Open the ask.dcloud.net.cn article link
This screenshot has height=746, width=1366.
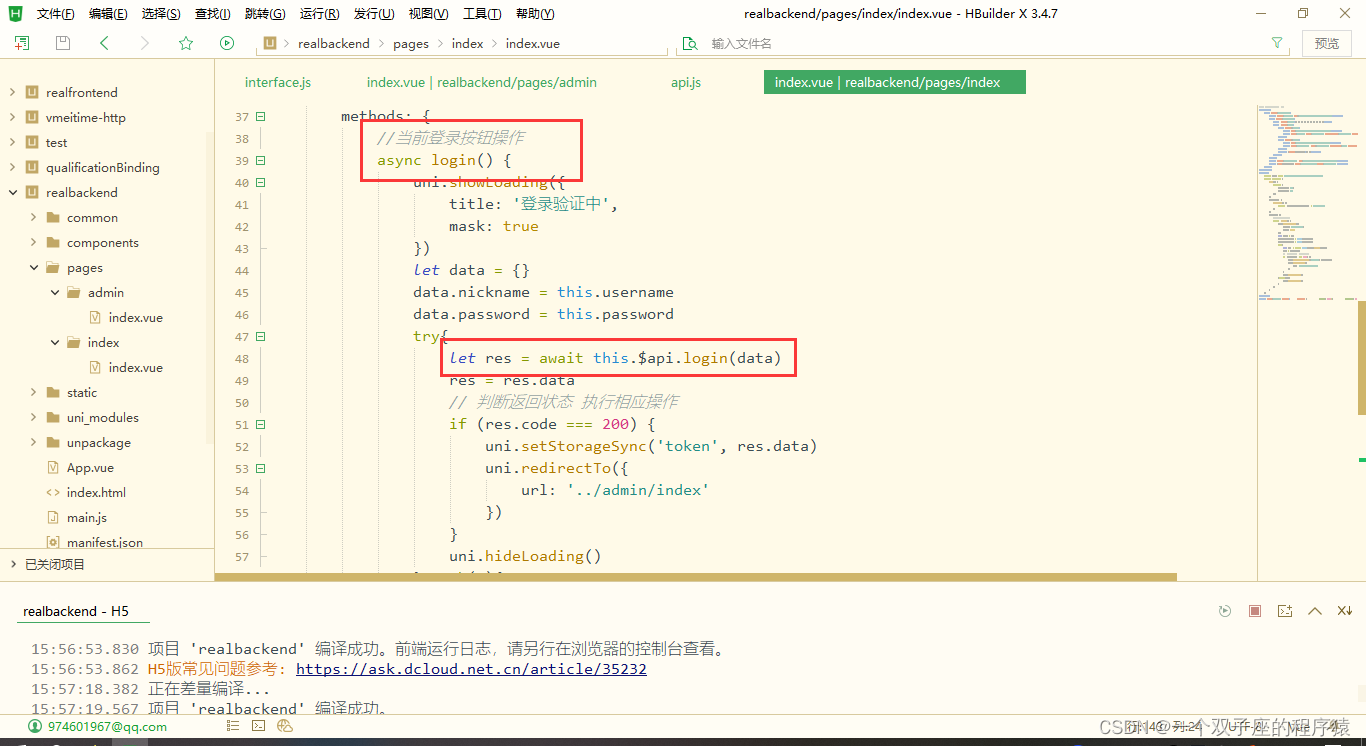(471, 669)
